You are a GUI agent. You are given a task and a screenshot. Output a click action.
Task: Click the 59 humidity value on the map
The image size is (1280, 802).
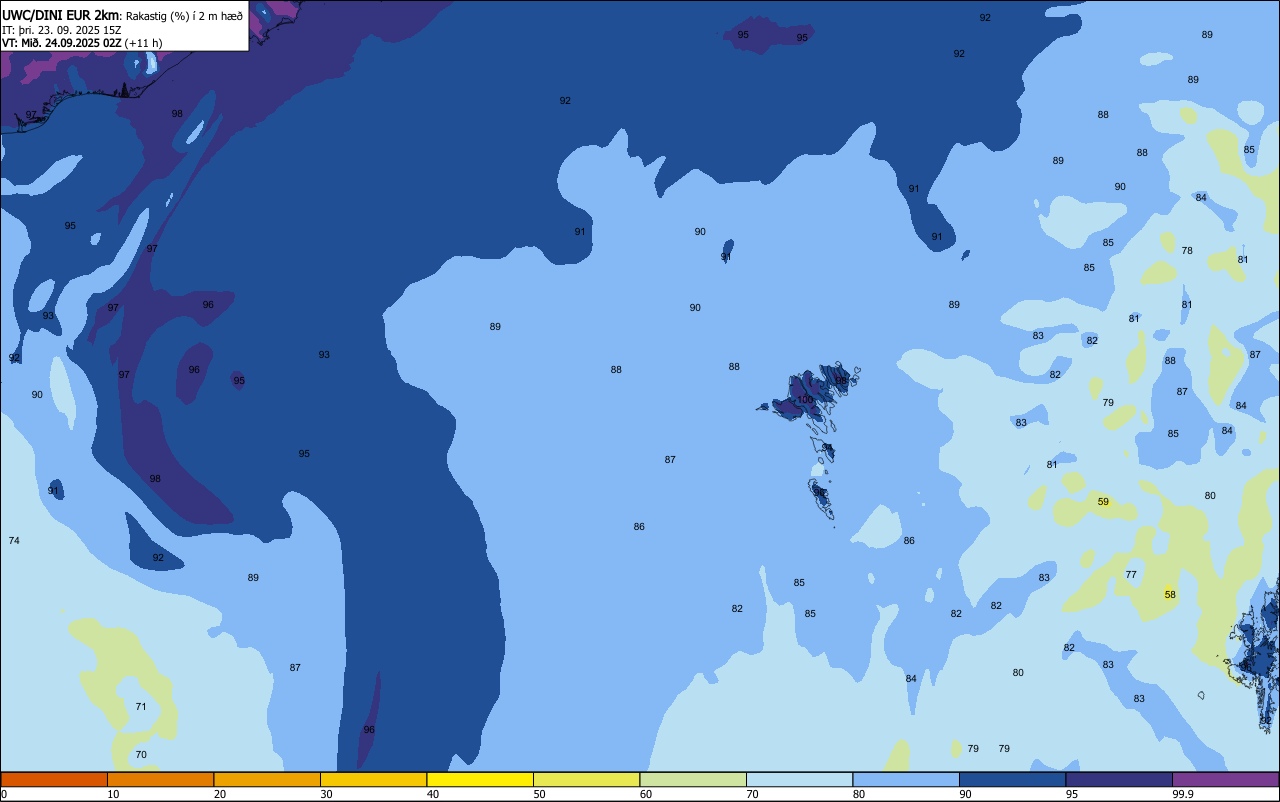pyautogui.click(x=1103, y=502)
